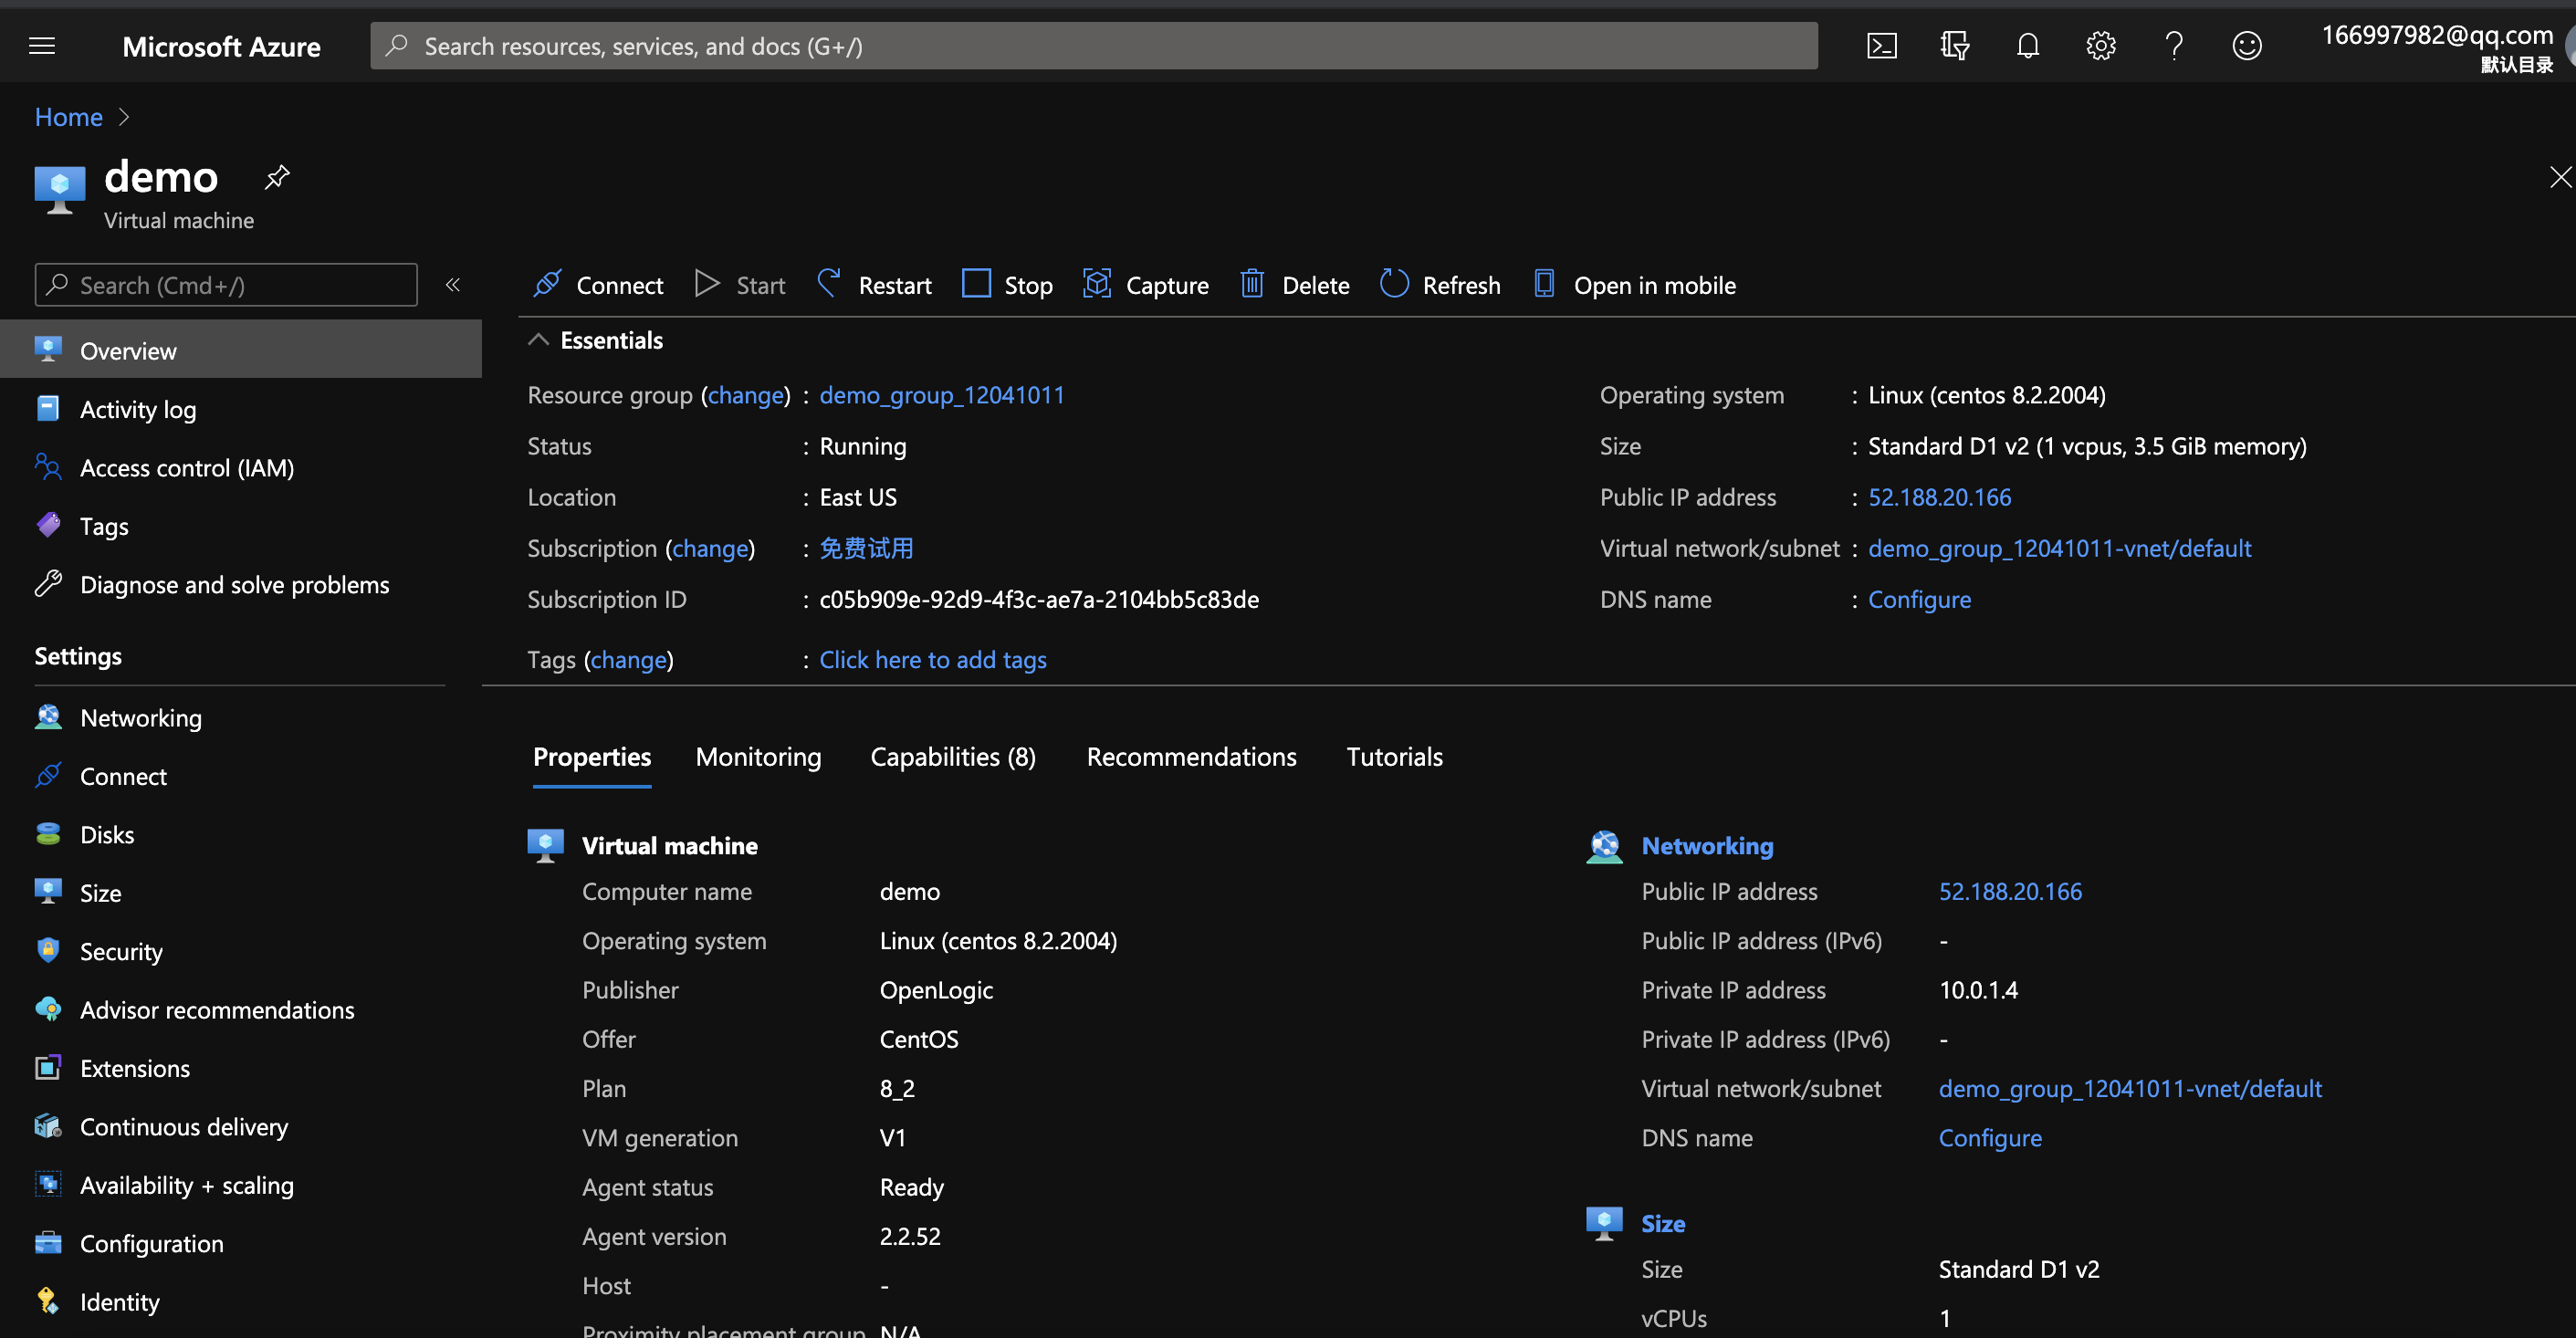The width and height of the screenshot is (2576, 1338).
Task: Click Start in the toolbar
Action: click(740, 285)
